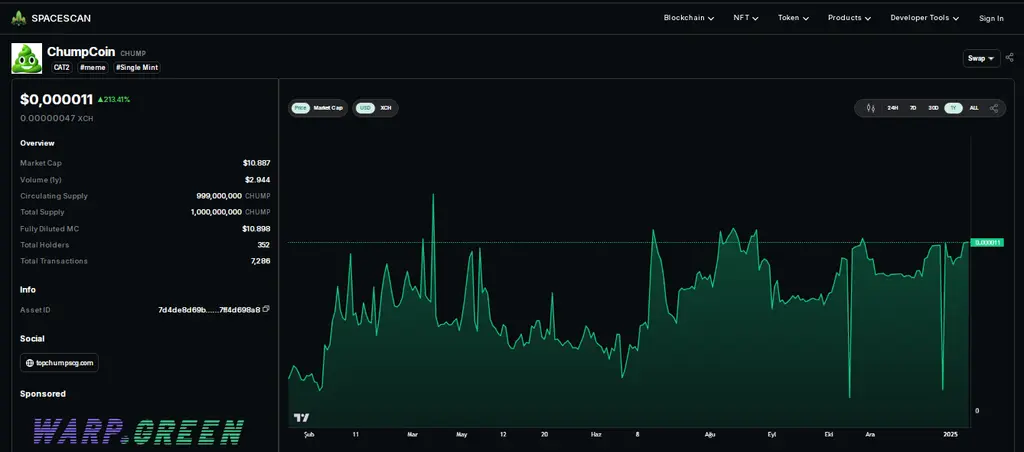Open the Blockchain menu
This screenshot has height=452, width=1024.
click(x=688, y=18)
